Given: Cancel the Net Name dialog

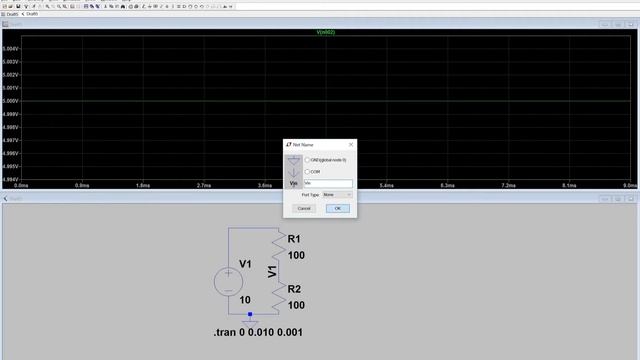Looking at the screenshot, I should (304, 208).
